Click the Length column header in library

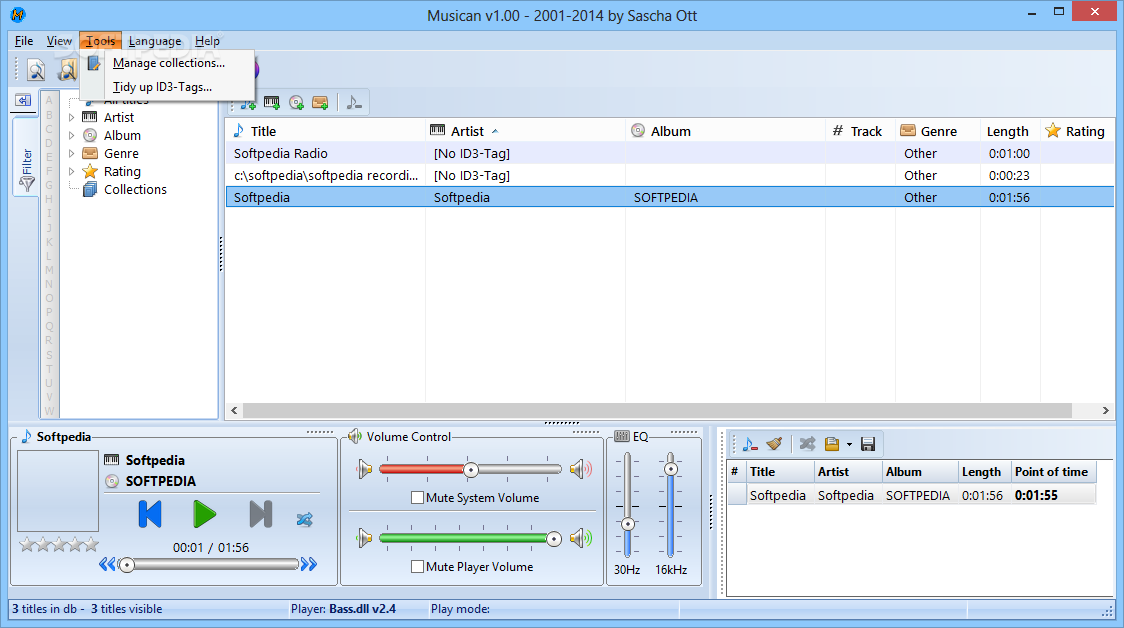point(1009,130)
